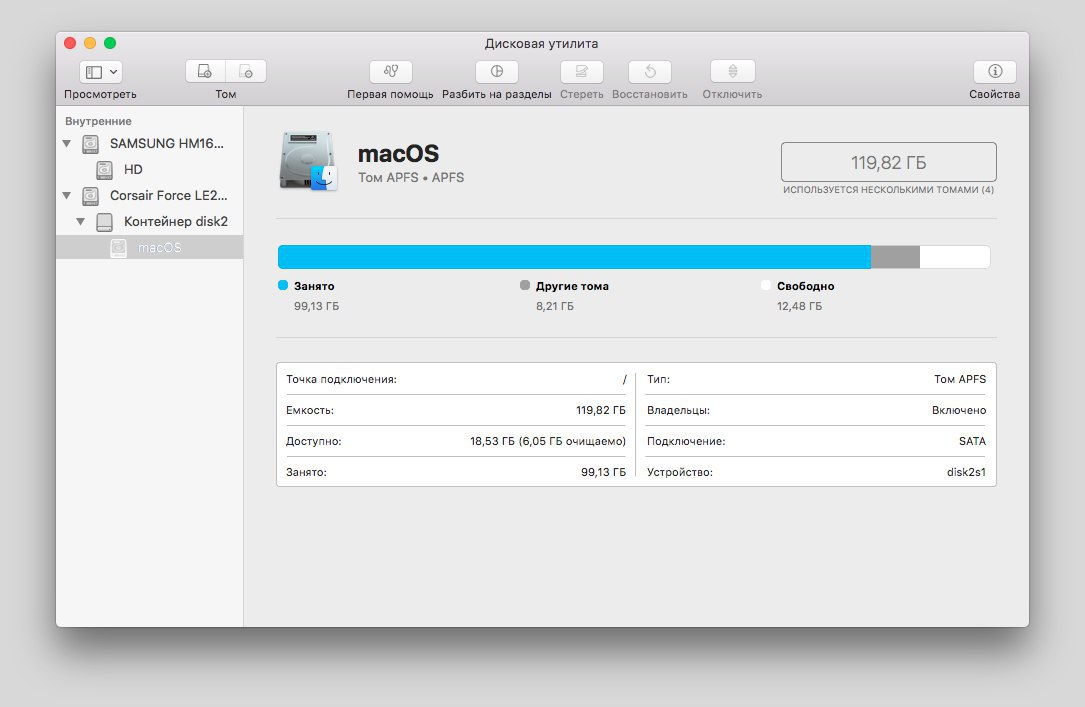Click the Erase toolbar icon
Screen dimensions: 1085x707
[582, 71]
